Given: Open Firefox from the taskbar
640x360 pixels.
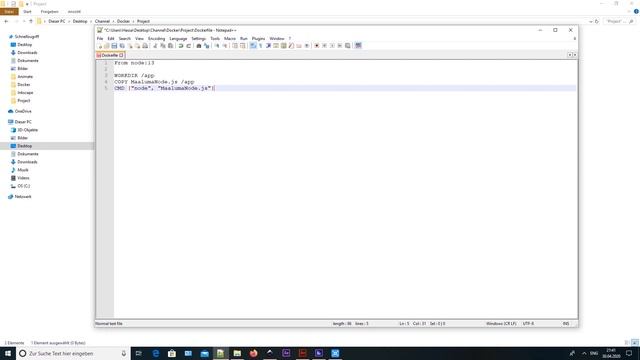Looking at the screenshot, I should click(253, 353).
